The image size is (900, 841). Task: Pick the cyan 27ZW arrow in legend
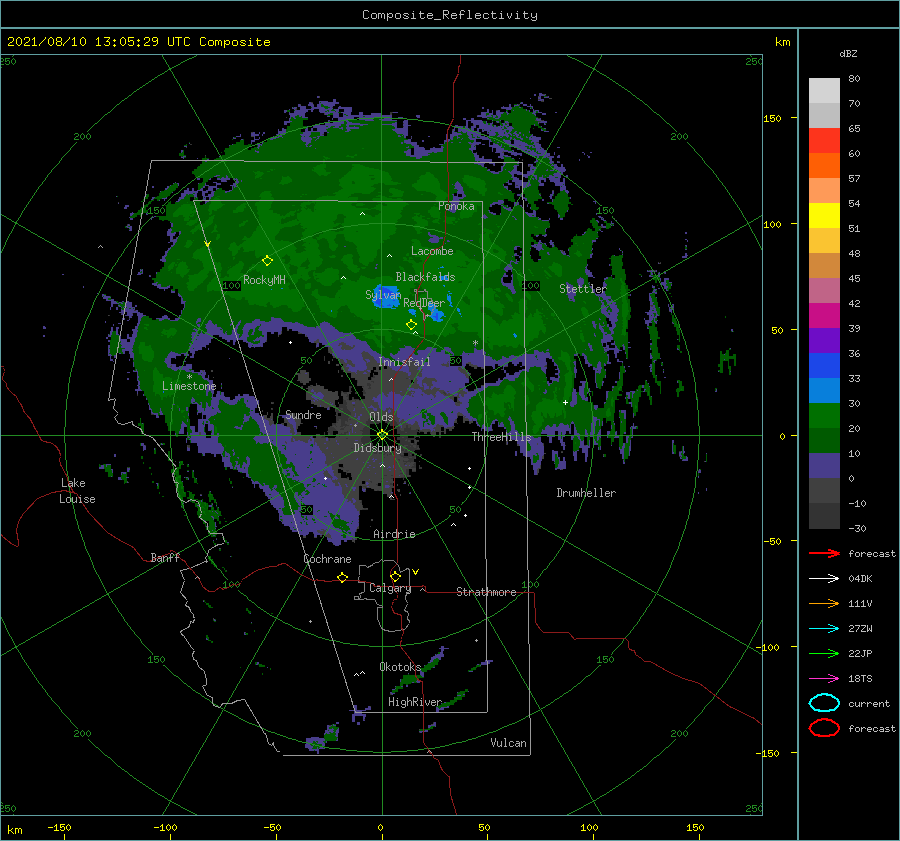coord(824,629)
